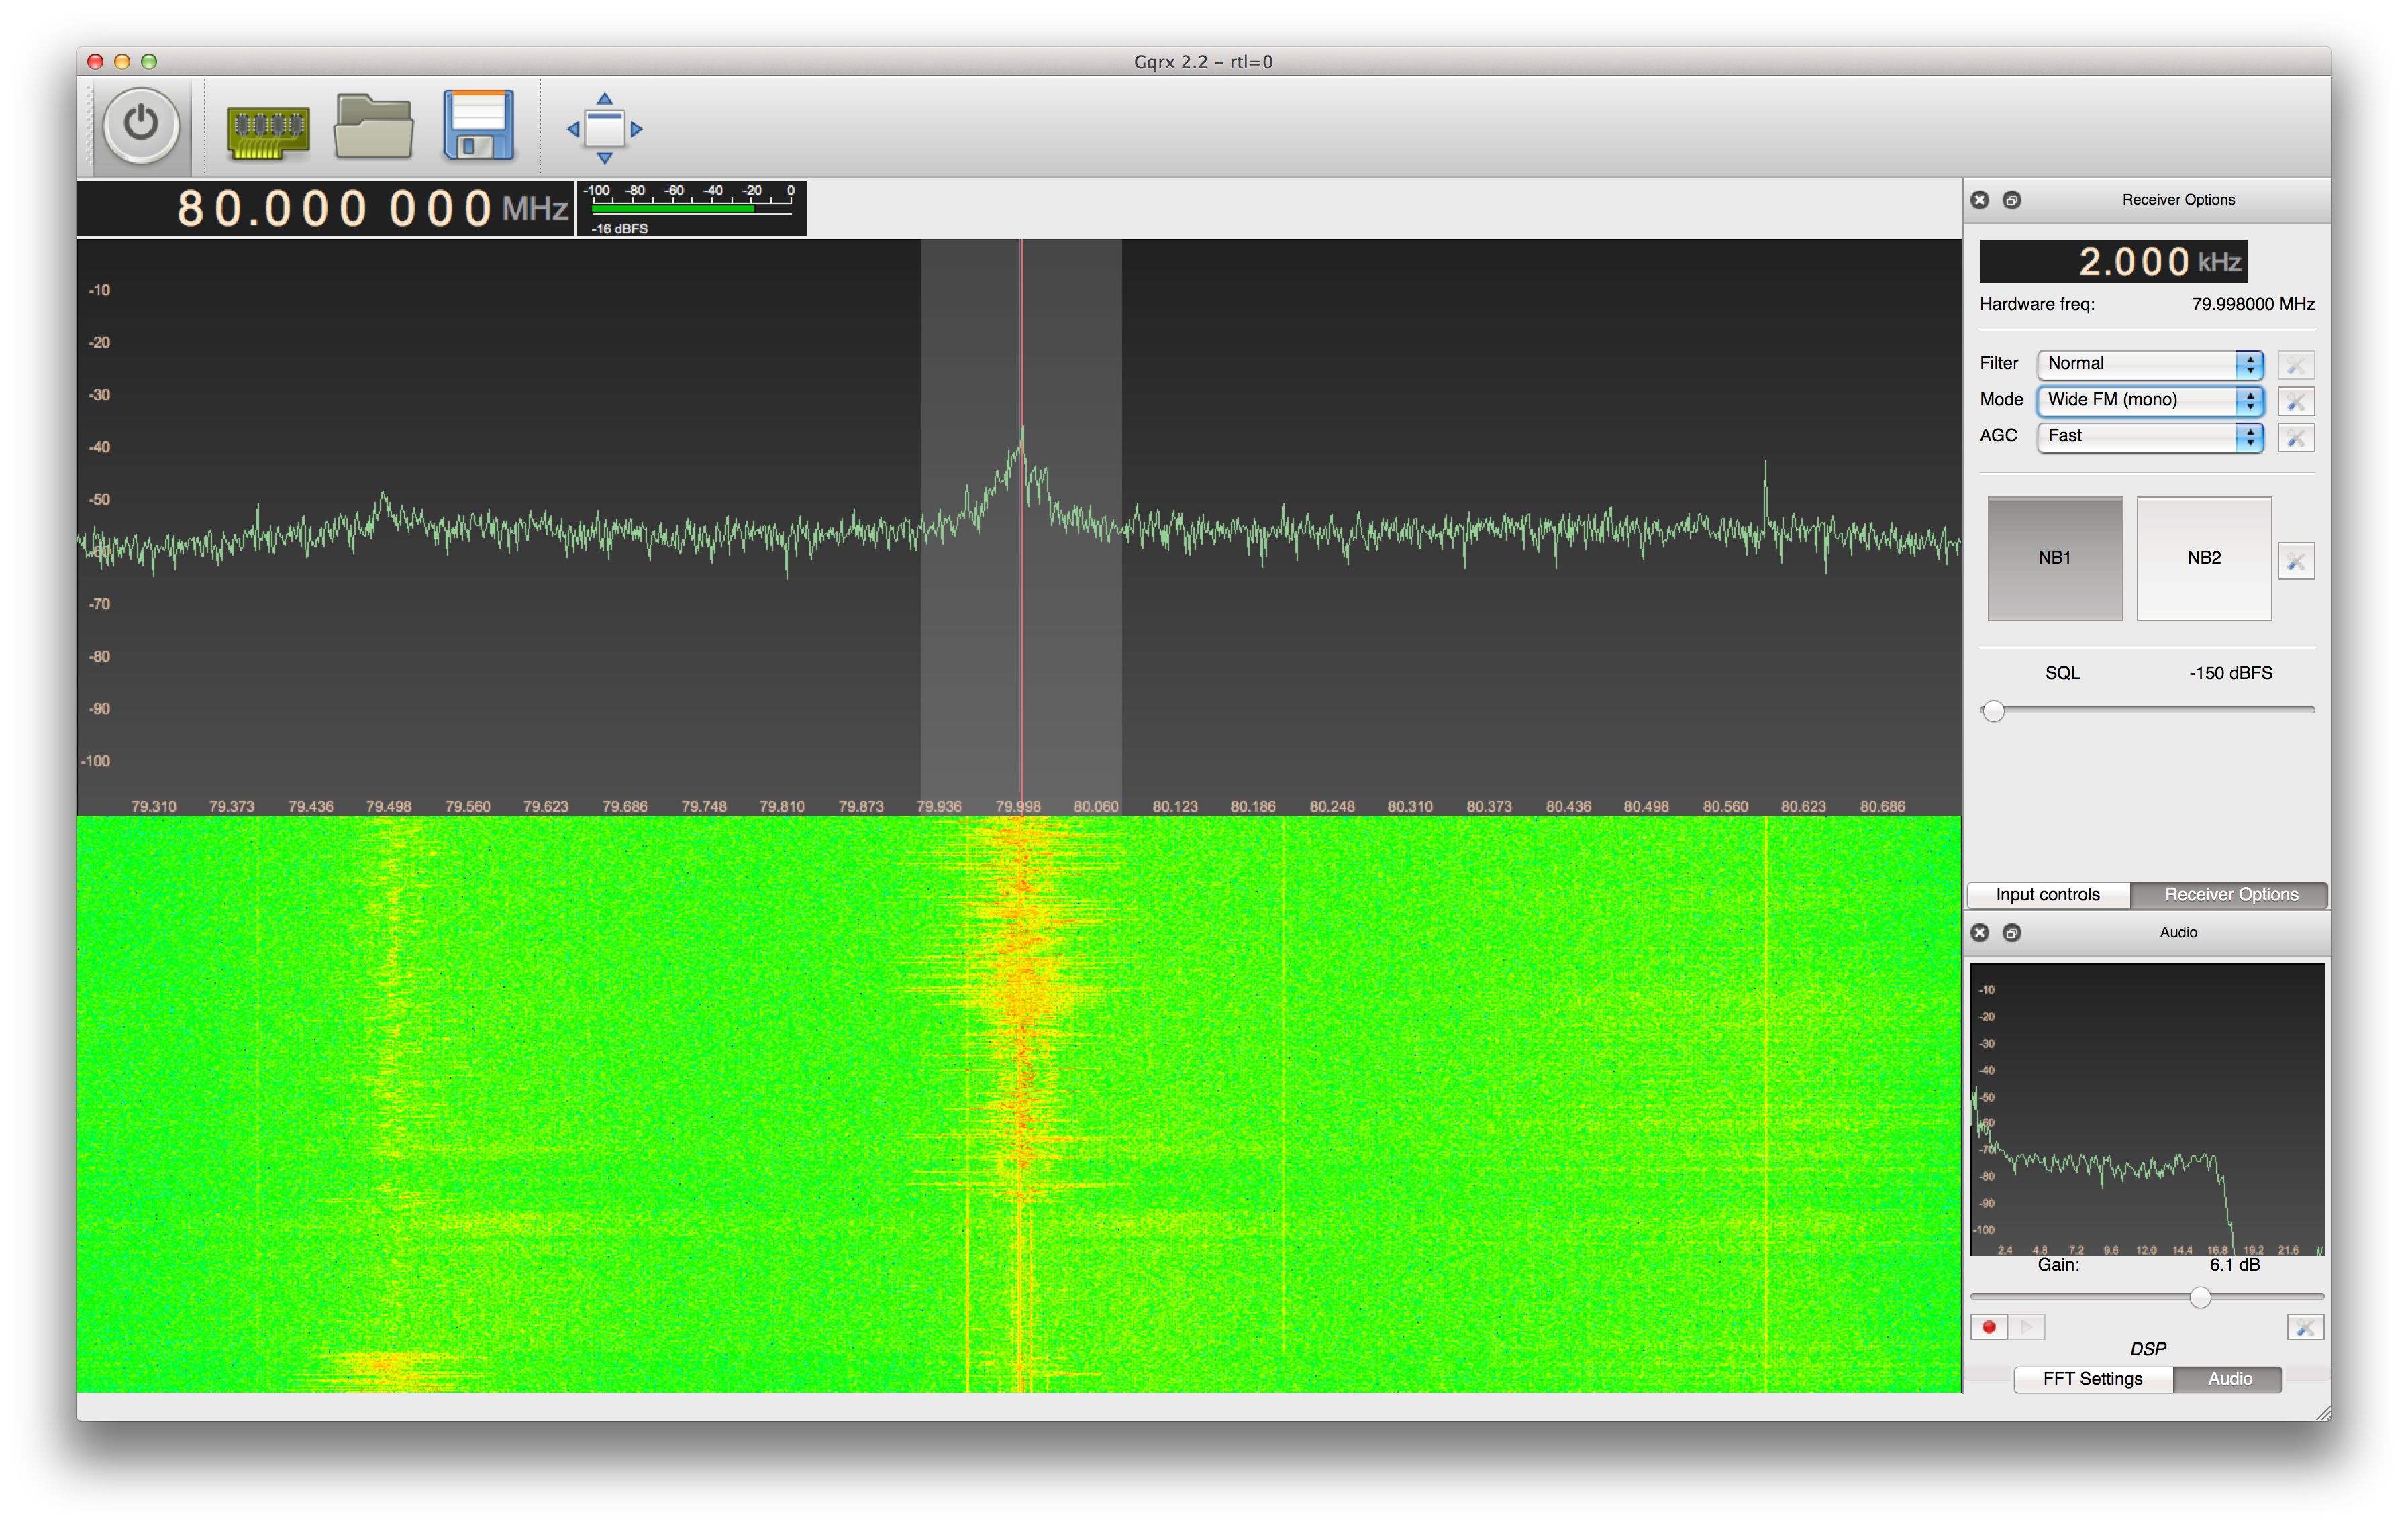Switch to the Input controls tab
The height and width of the screenshot is (1527, 2408).
click(x=2047, y=895)
